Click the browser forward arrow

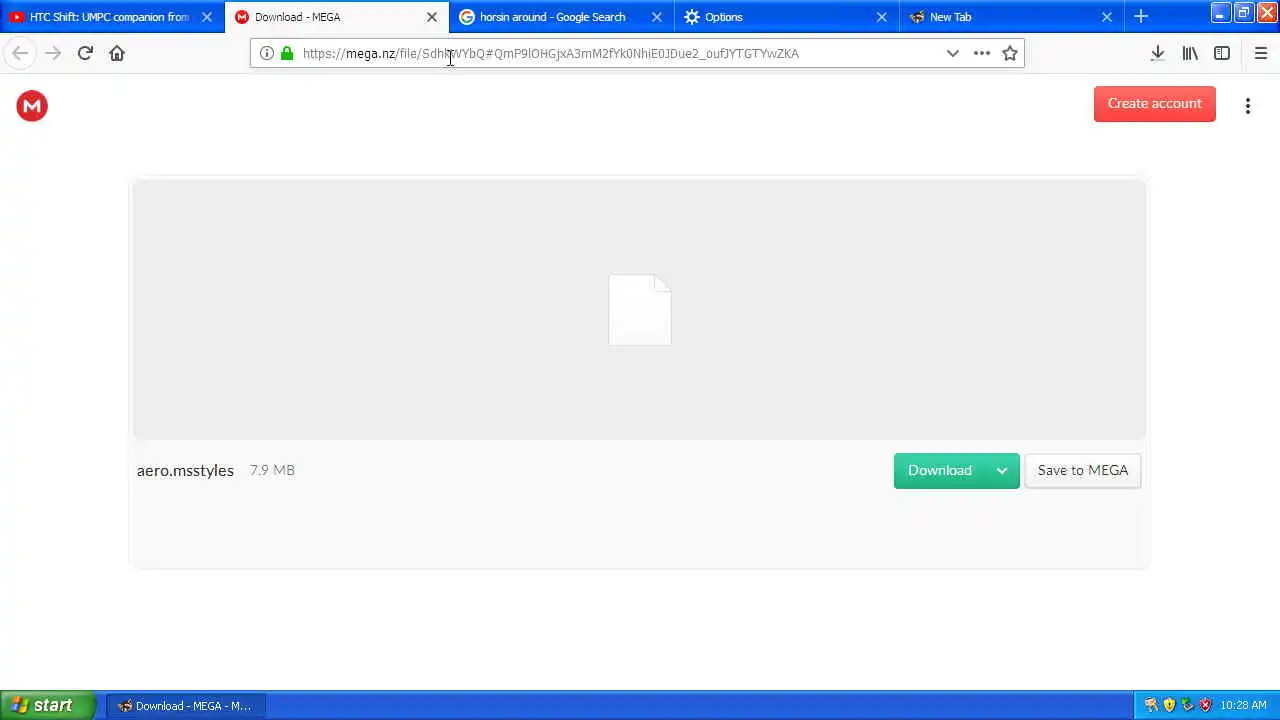coord(53,53)
